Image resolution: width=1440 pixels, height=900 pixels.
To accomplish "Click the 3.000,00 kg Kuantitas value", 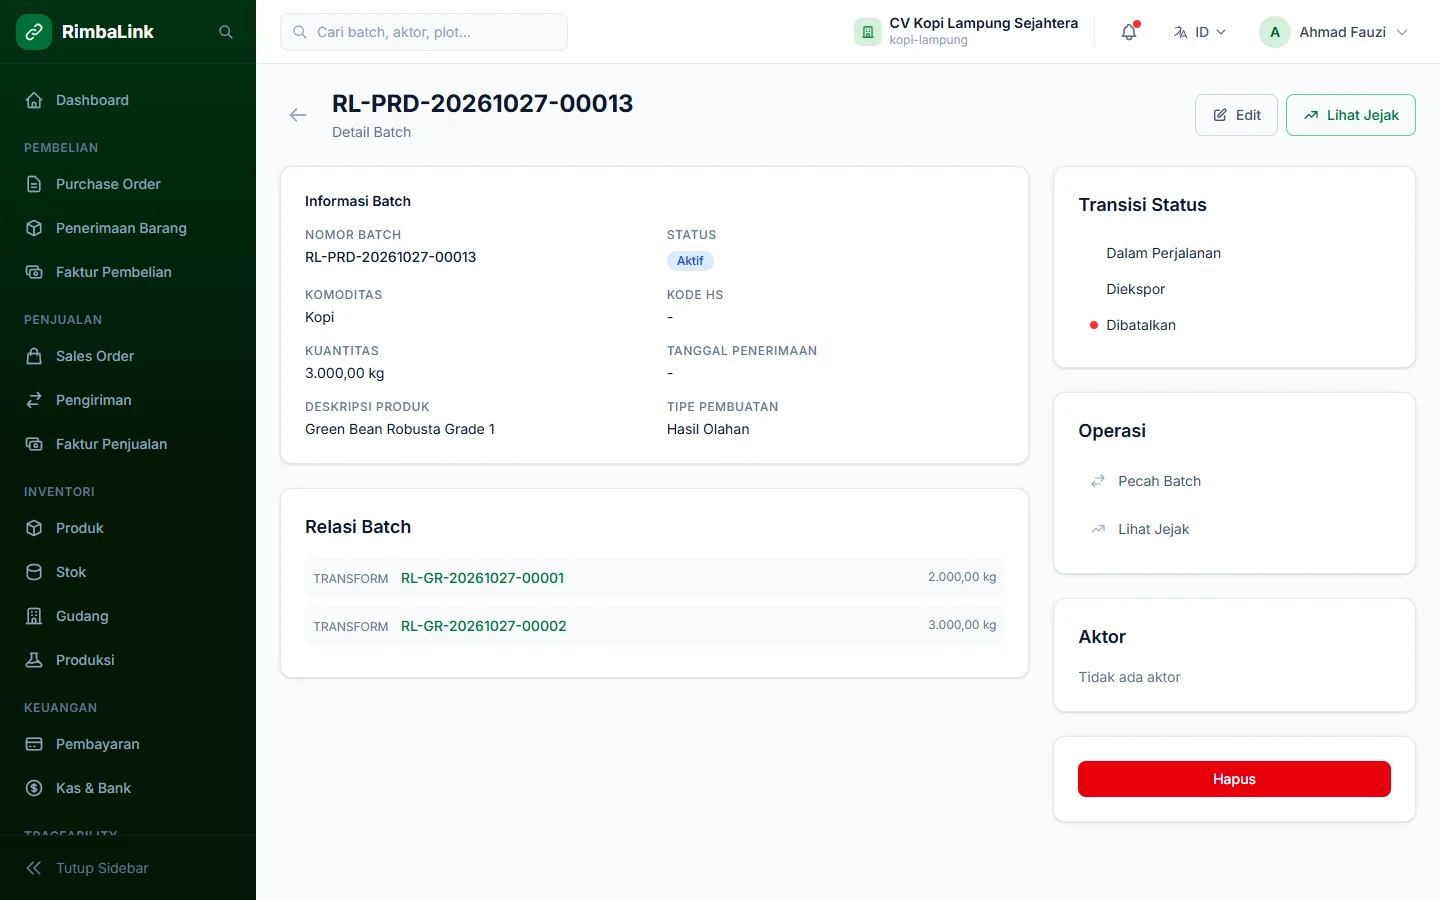I will (x=345, y=373).
